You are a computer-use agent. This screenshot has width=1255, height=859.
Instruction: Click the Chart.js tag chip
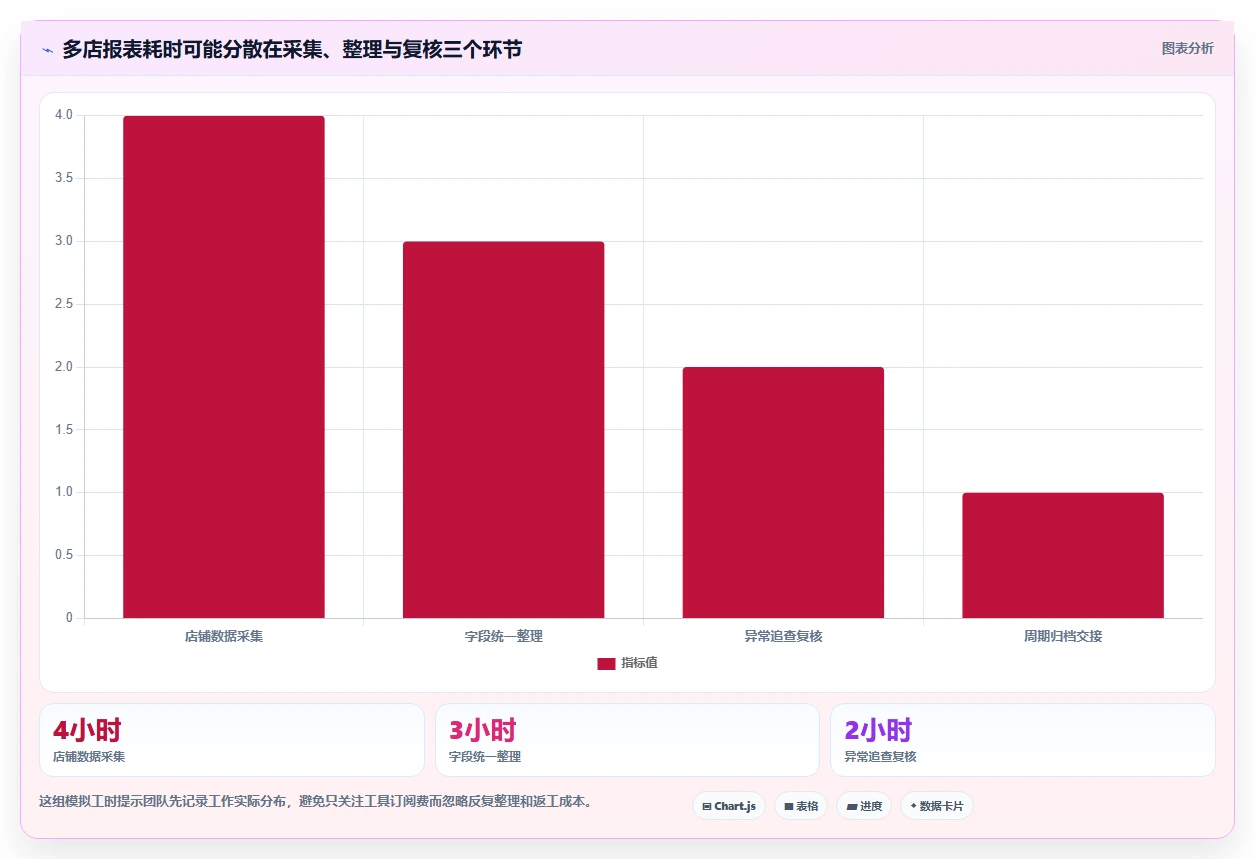pyautogui.click(x=729, y=806)
